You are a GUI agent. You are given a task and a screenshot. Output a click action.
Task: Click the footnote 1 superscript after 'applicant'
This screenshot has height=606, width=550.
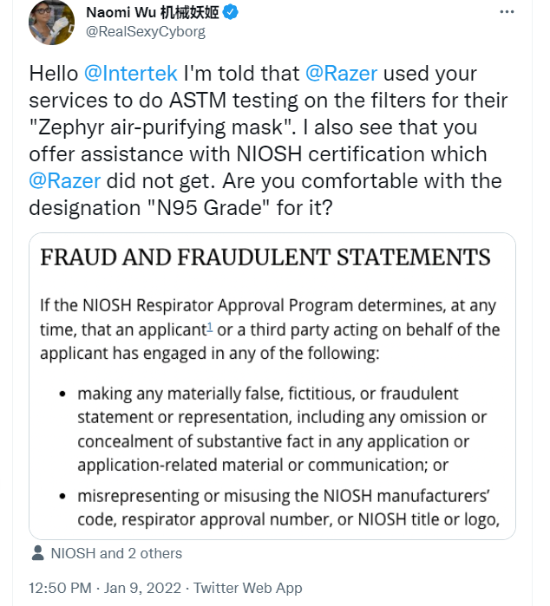pyautogui.click(x=210, y=327)
